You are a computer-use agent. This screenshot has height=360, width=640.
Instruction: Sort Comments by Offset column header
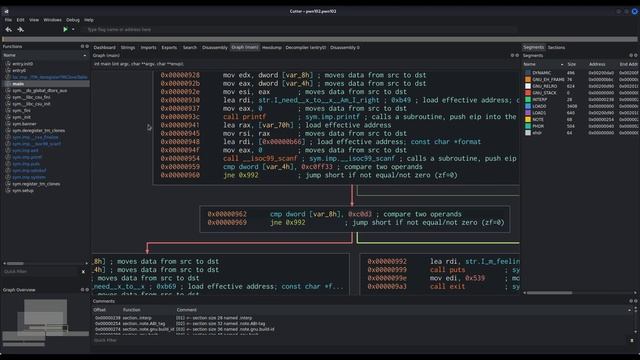(100, 310)
